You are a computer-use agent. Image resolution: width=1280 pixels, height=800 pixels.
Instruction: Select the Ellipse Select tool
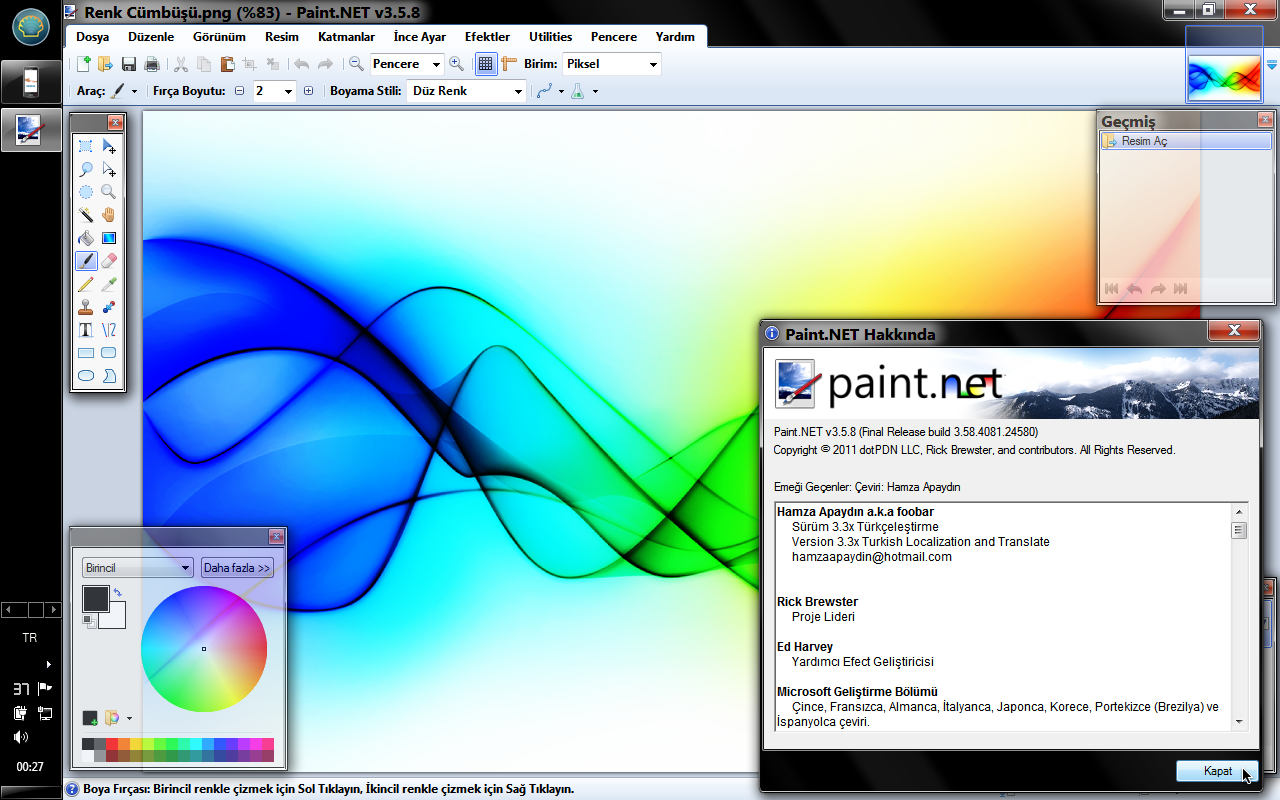[x=86, y=192]
